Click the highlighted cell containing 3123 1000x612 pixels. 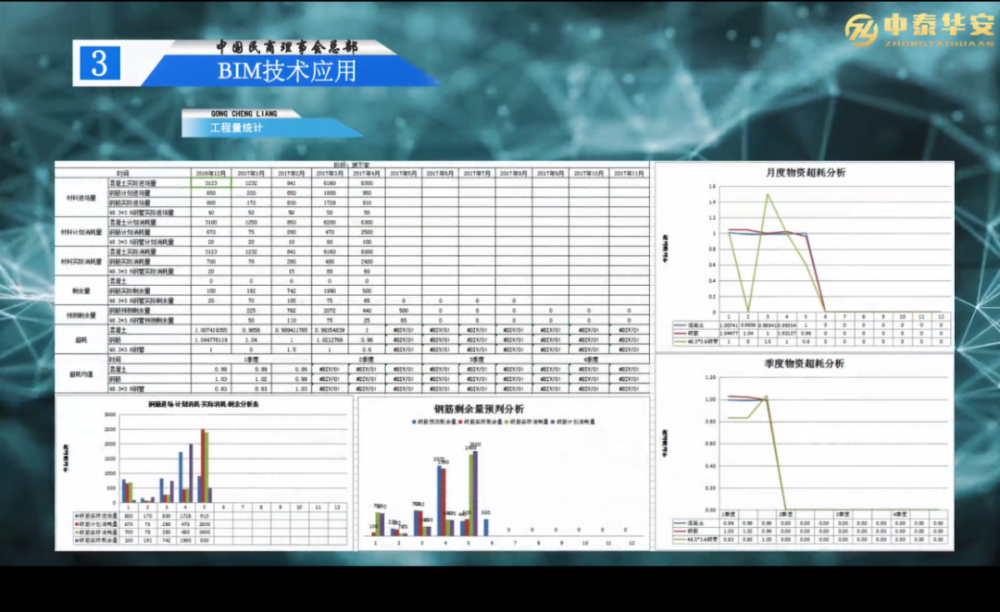coord(211,183)
